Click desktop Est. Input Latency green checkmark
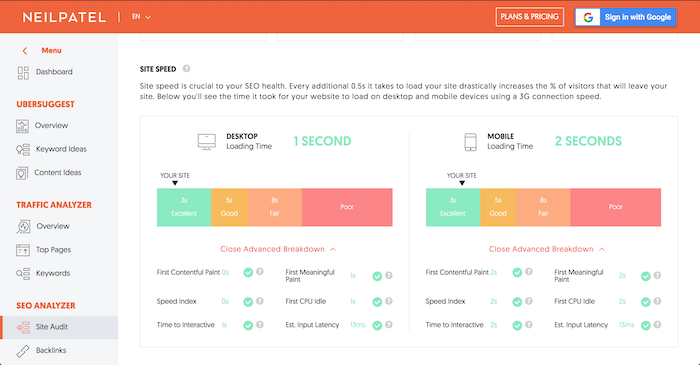This screenshot has width=700, height=365. click(377, 325)
